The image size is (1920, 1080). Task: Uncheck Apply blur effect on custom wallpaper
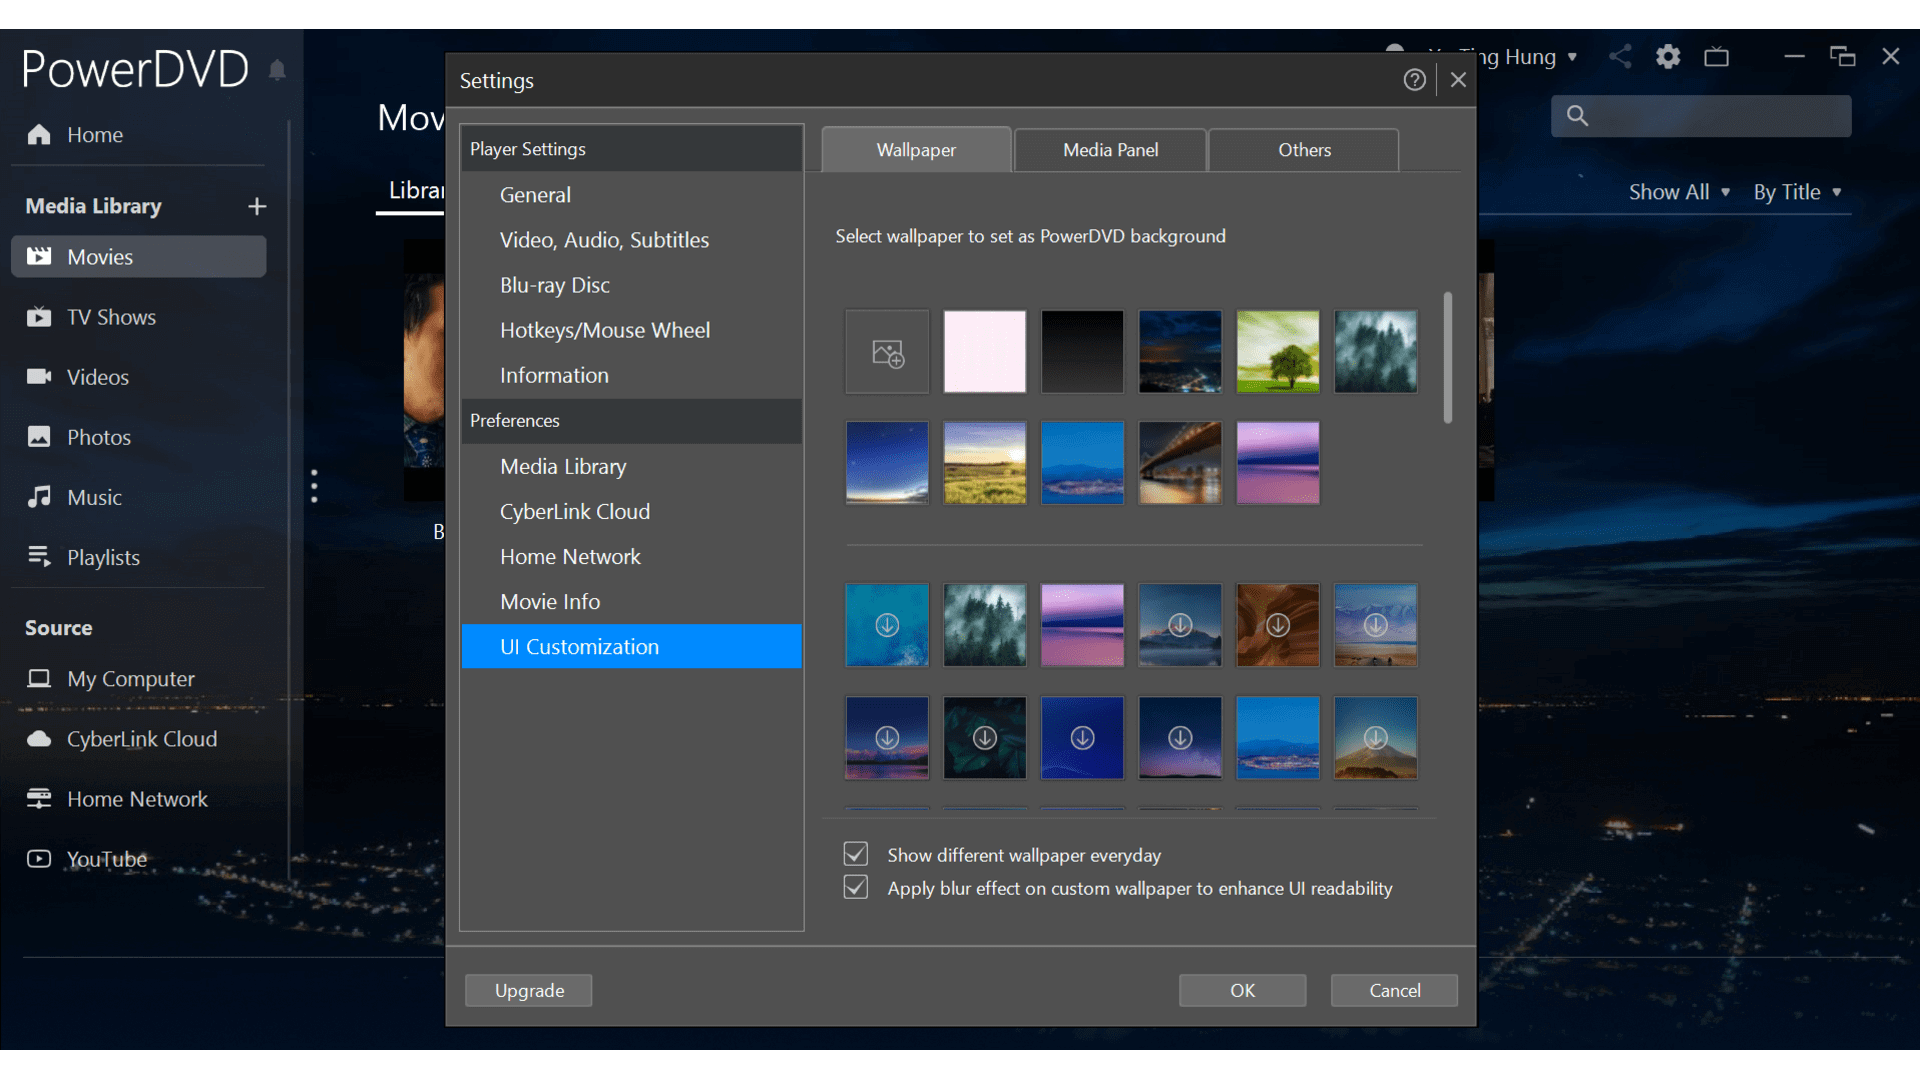(856, 888)
